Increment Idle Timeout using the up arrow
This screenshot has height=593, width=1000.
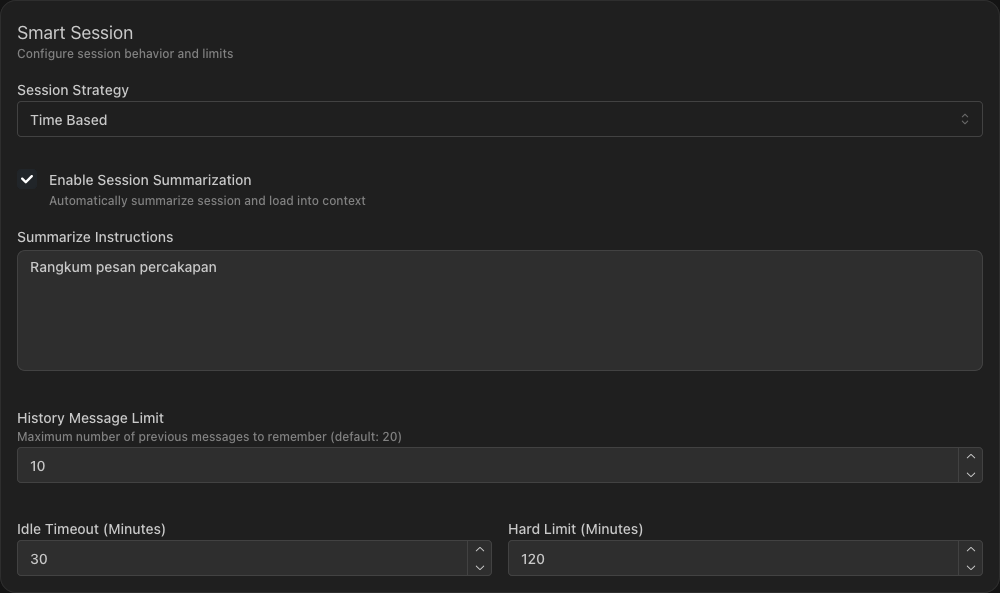coord(479,550)
